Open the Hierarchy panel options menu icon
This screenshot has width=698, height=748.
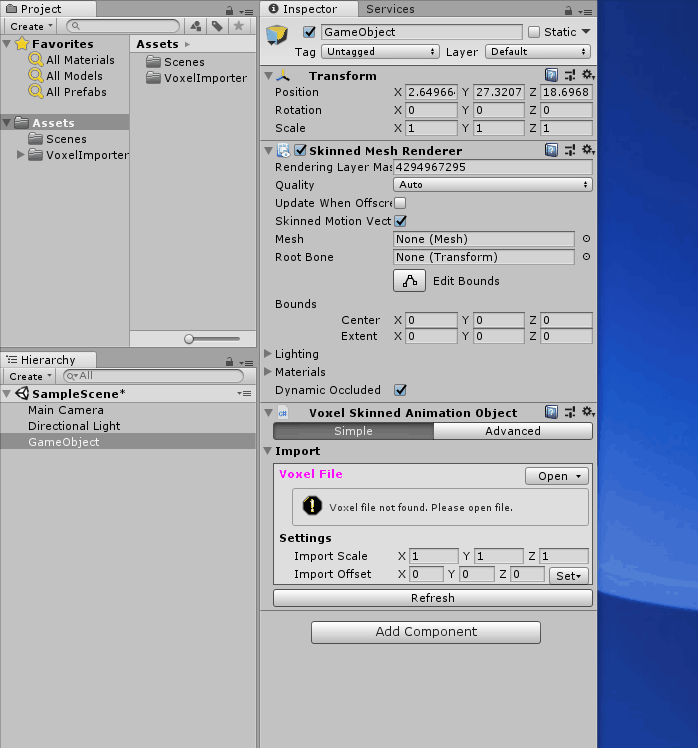point(246,363)
